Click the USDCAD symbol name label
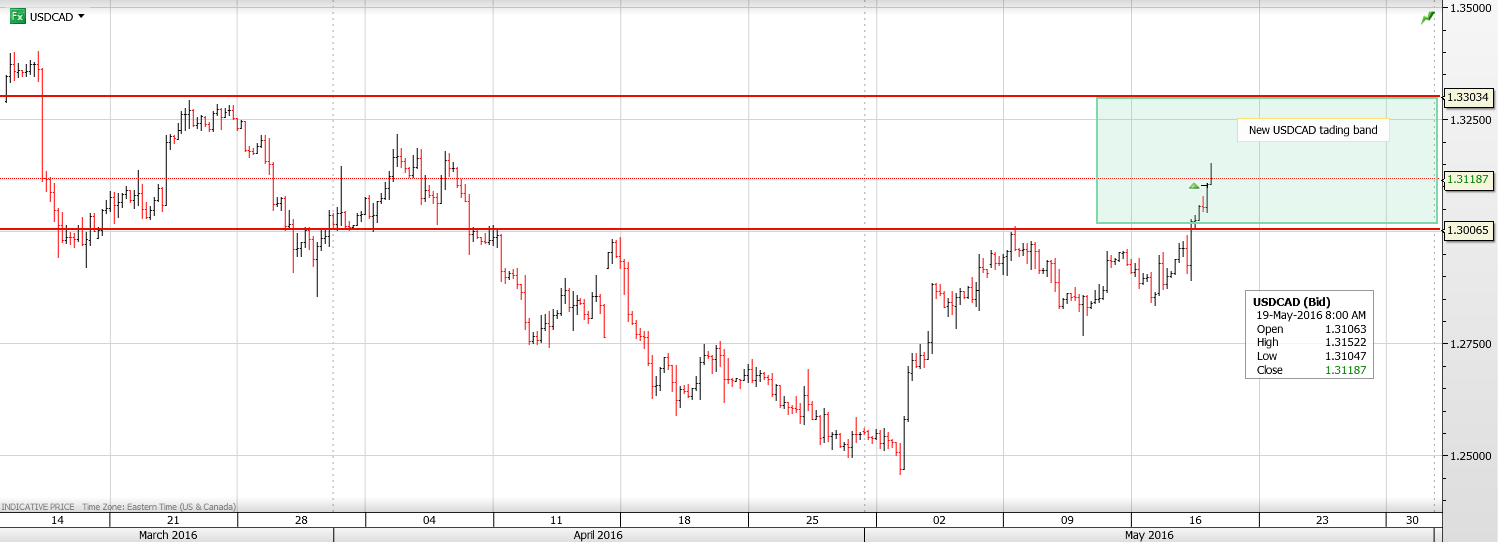1498x542 pixels. coord(51,17)
